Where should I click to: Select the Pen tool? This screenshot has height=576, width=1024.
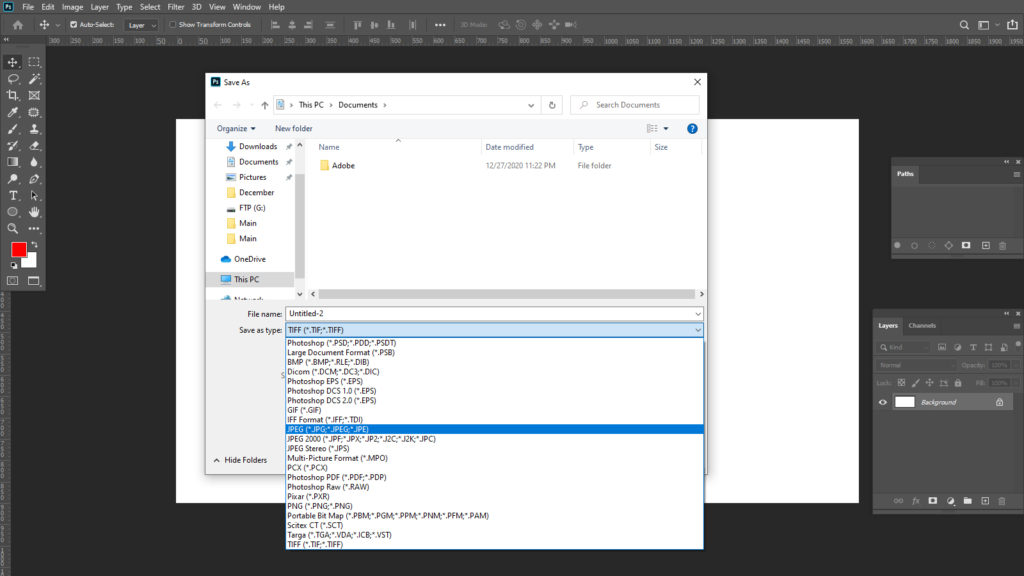coord(34,178)
